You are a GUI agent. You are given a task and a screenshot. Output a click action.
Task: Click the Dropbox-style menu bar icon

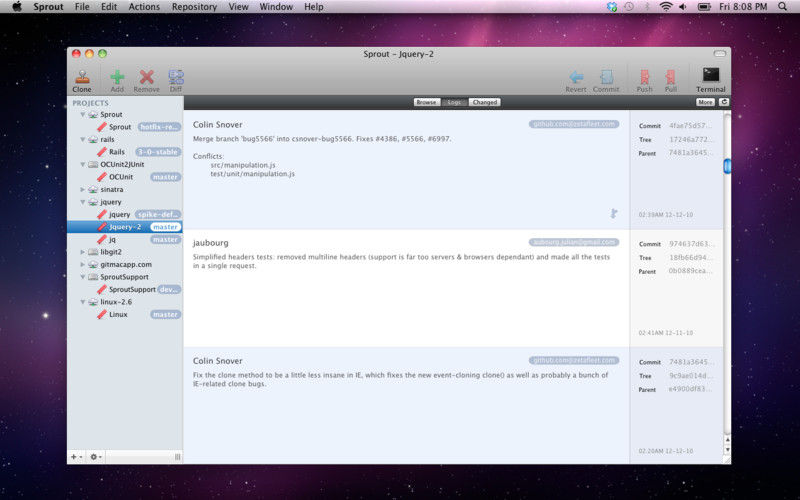[612, 7]
